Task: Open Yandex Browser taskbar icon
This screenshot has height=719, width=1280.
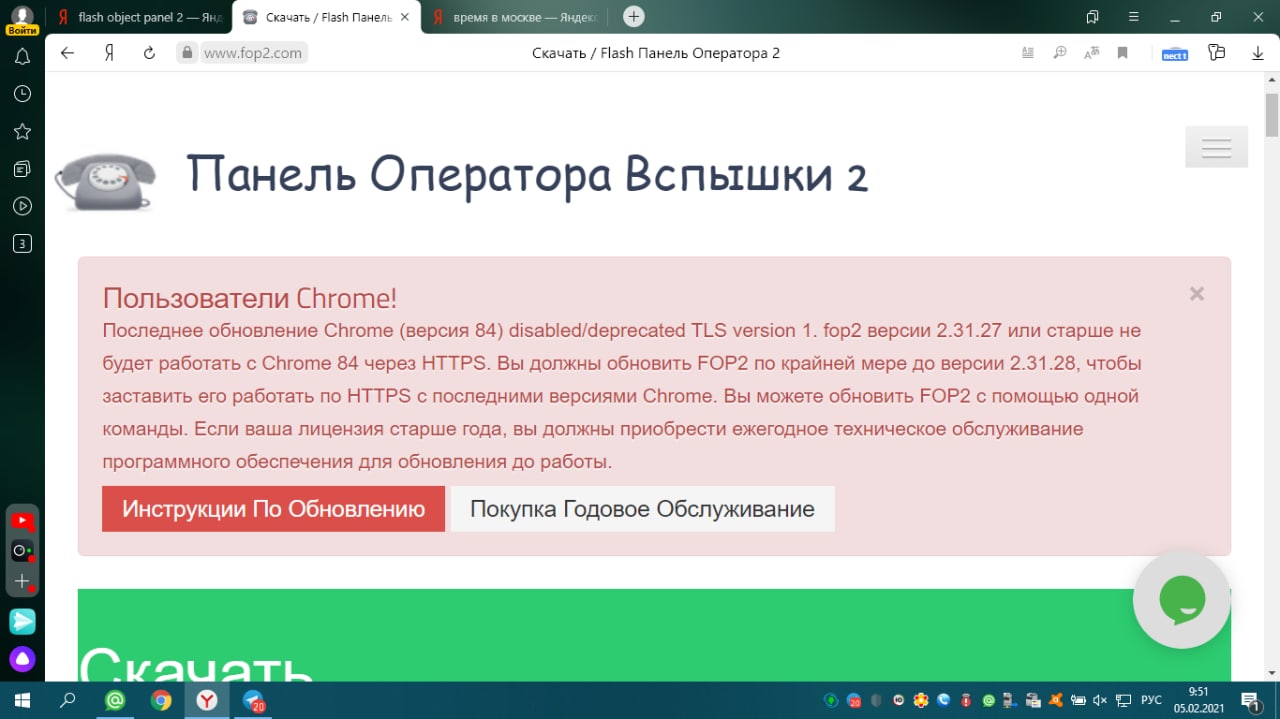Action: point(207,700)
